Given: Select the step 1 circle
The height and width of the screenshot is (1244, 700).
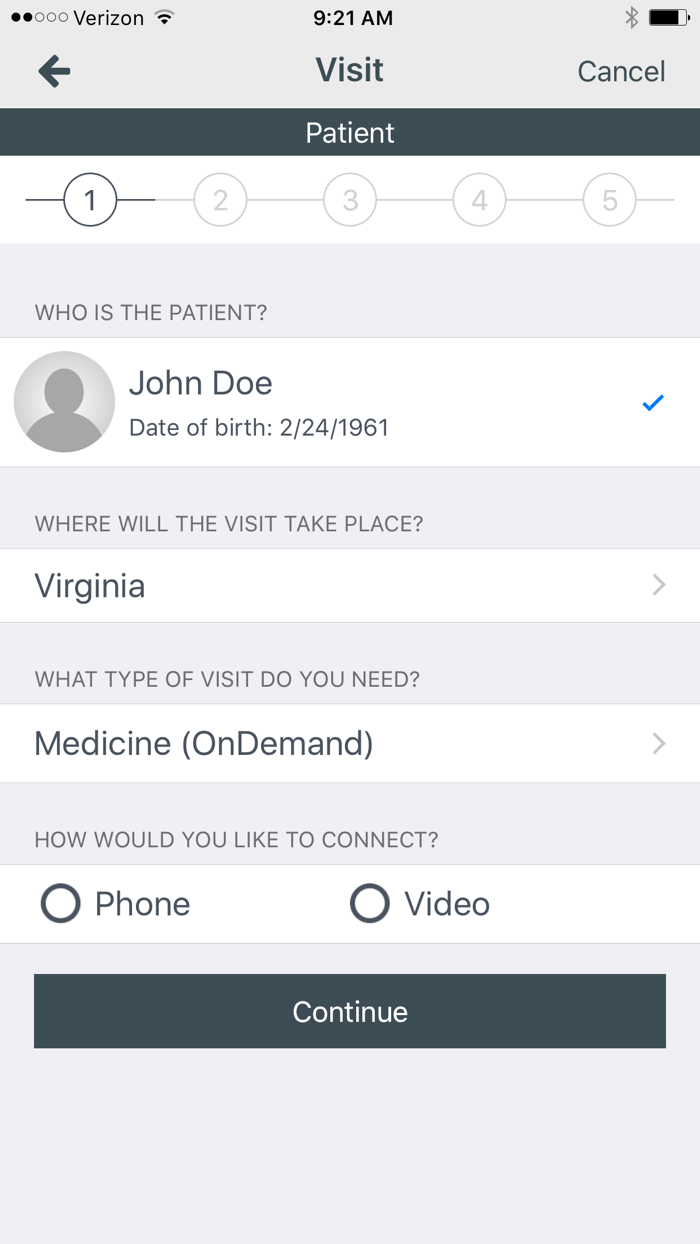Looking at the screenshot, I should 90,200.
